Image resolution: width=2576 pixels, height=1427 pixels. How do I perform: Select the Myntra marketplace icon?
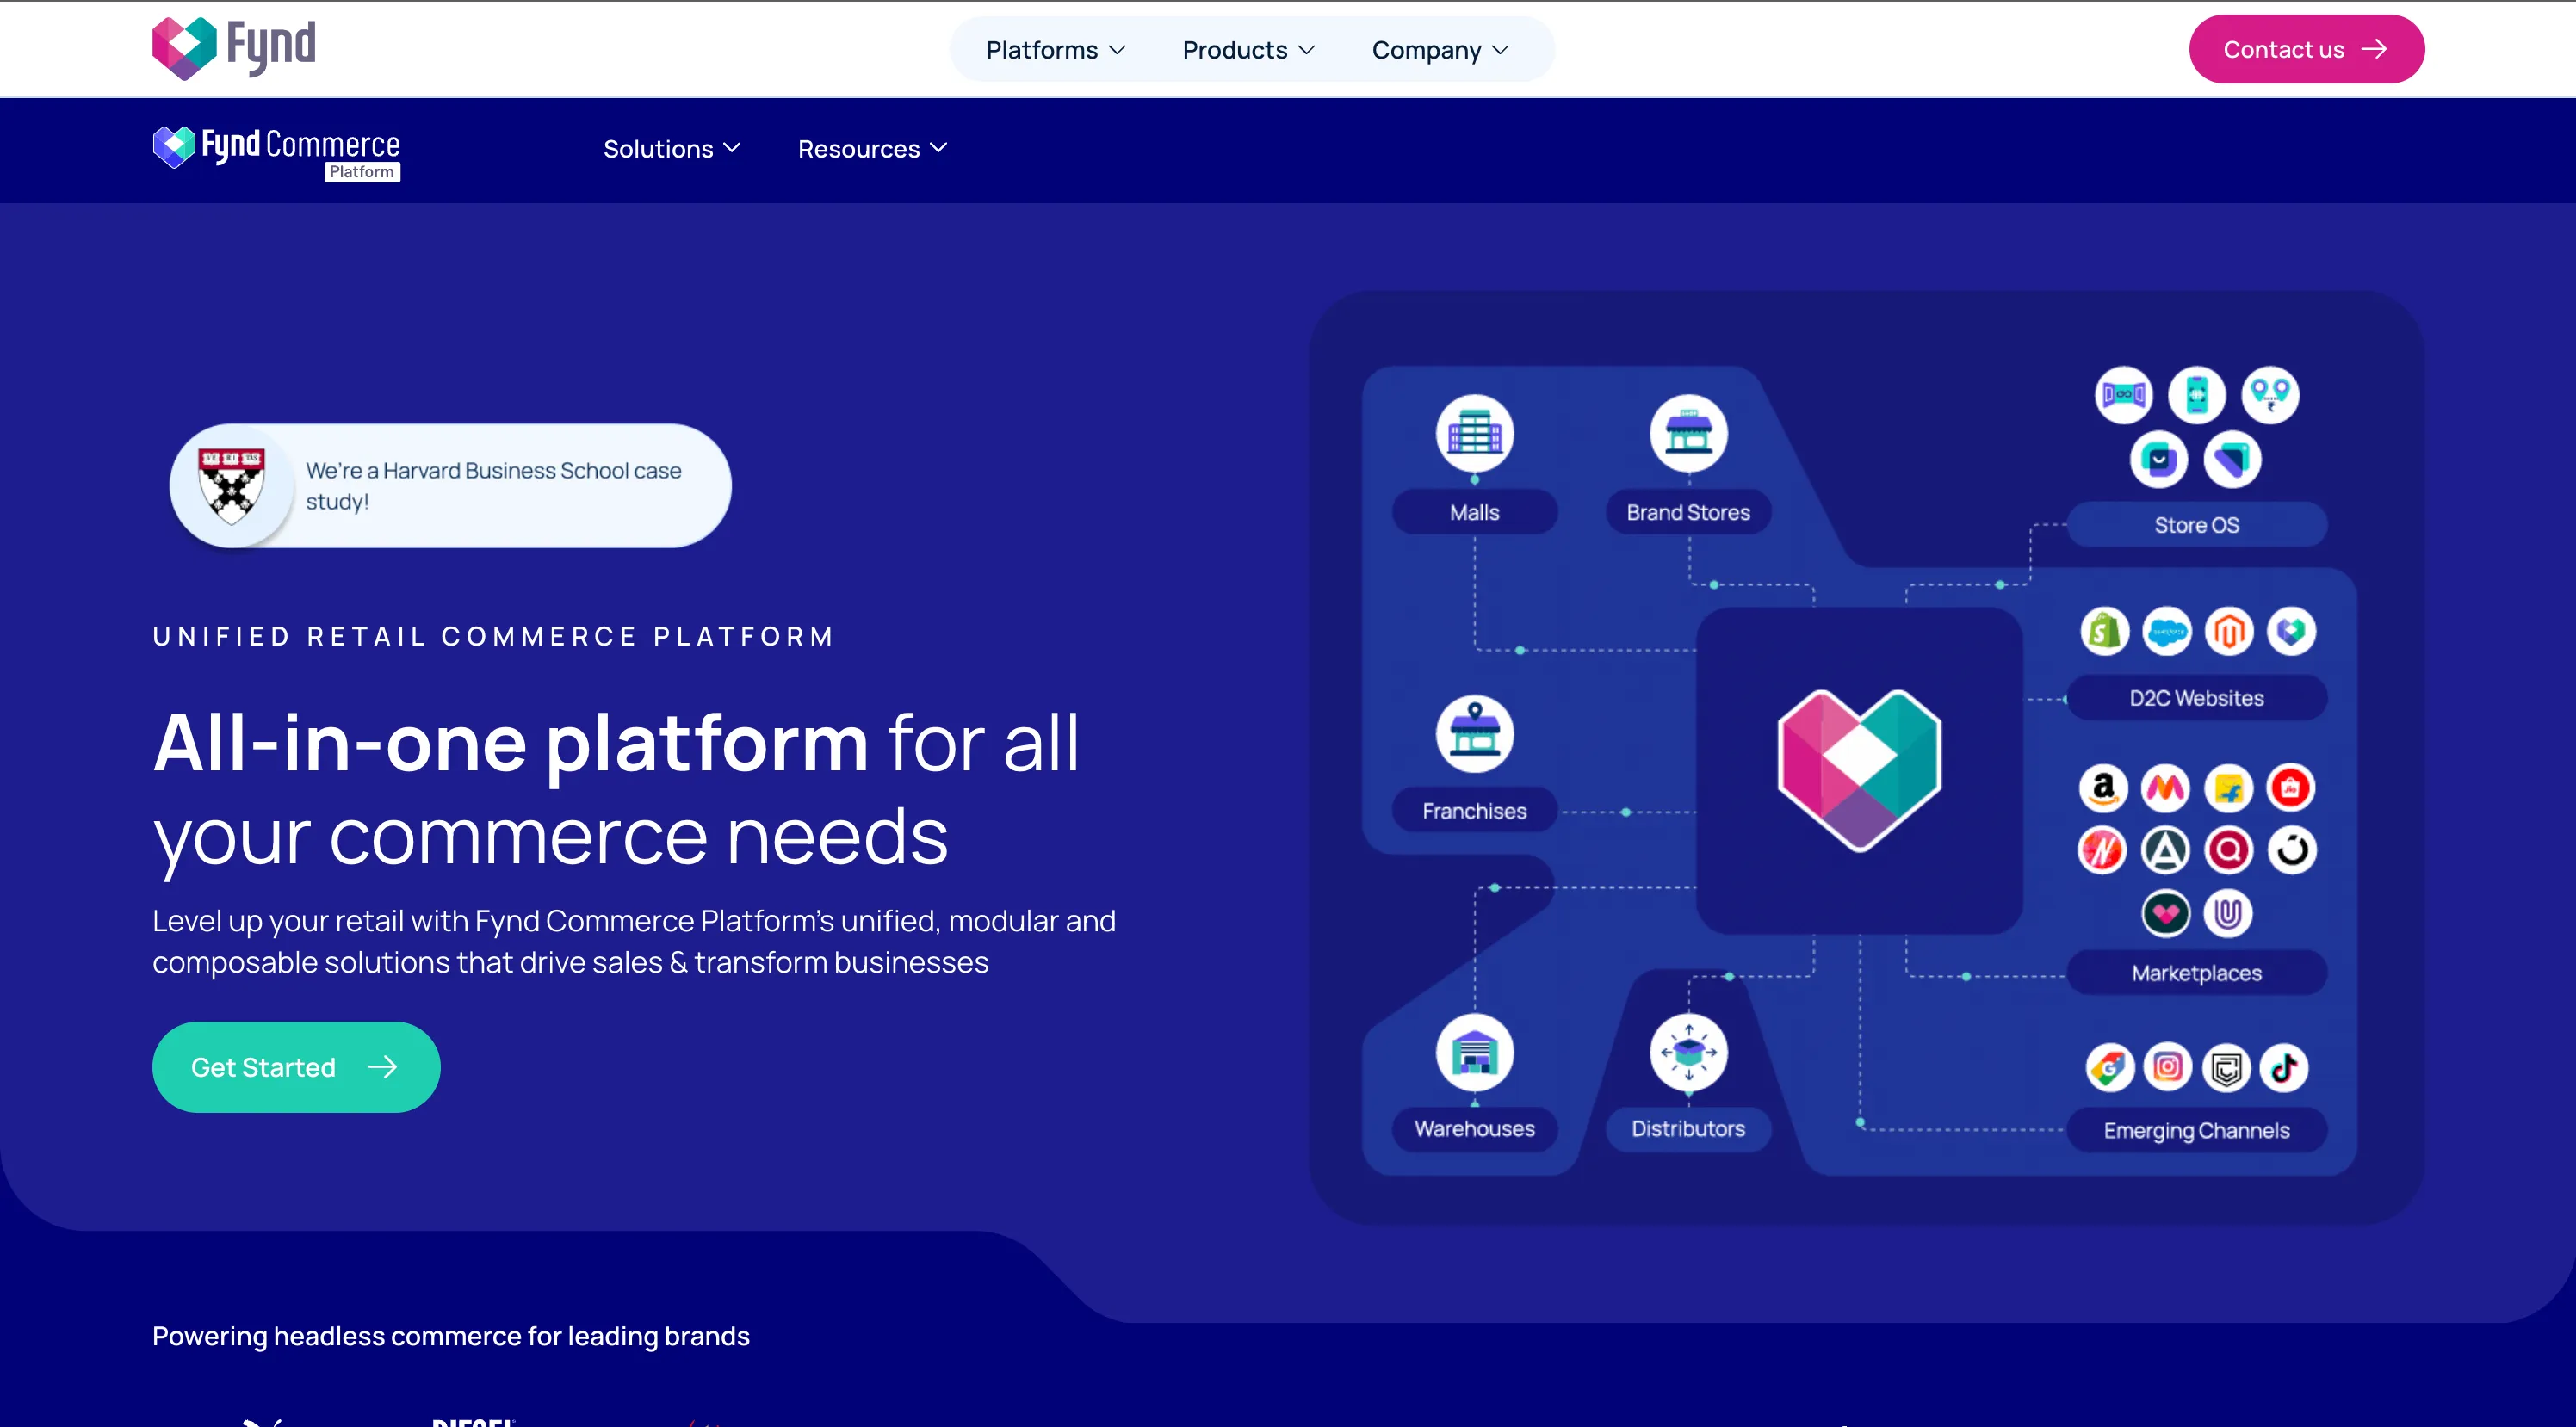[x=2167, y=788]
